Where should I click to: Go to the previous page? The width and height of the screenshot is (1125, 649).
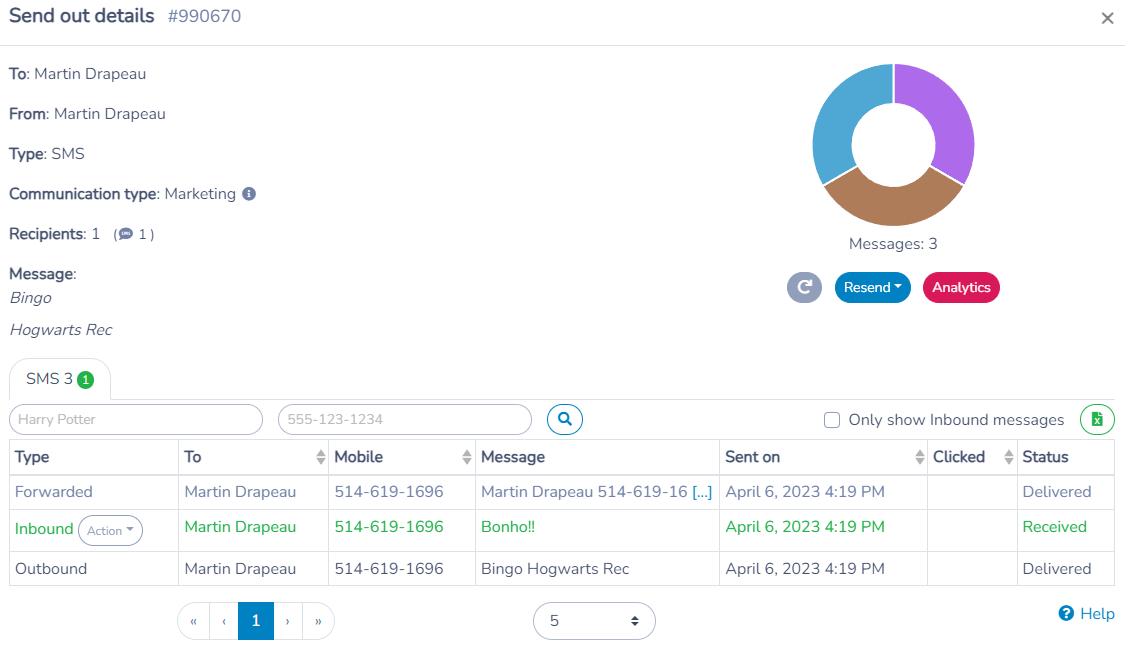pos(224,621)
